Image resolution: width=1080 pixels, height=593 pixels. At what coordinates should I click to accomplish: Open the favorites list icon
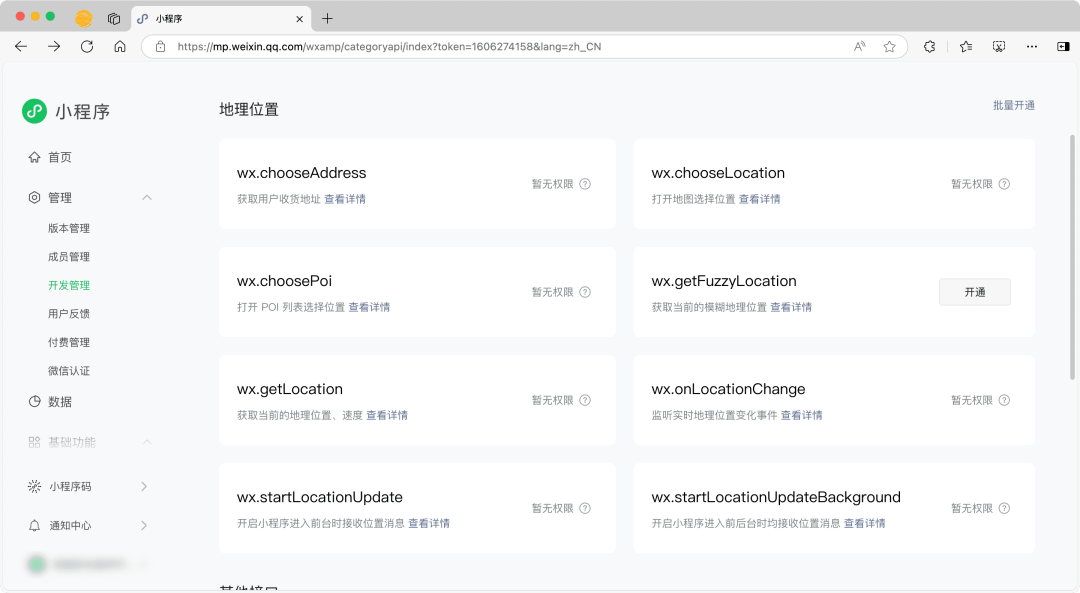966,47
